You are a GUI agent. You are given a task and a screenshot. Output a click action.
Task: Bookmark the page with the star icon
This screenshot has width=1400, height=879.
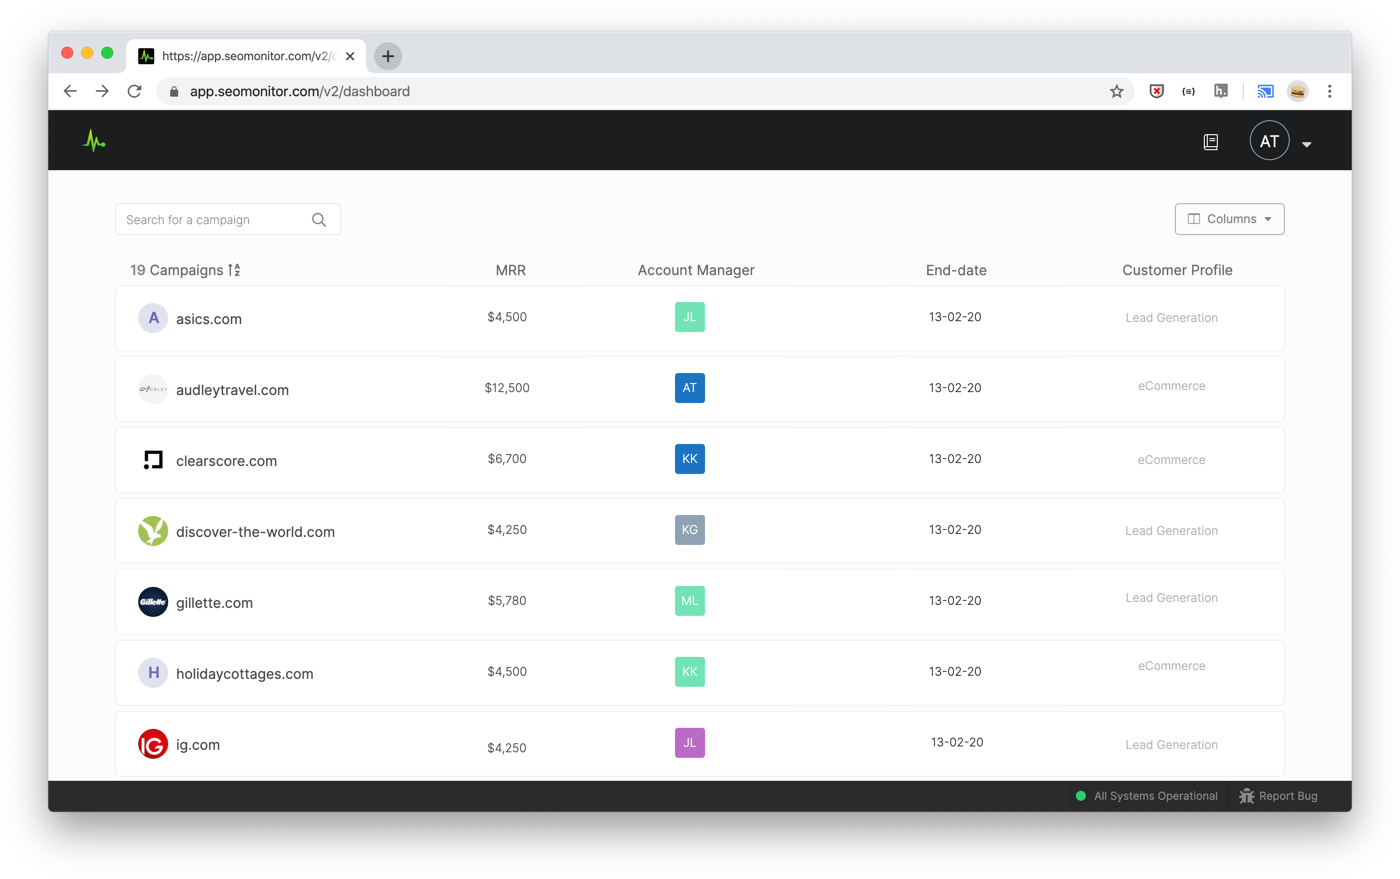(x=1117, y=91)
